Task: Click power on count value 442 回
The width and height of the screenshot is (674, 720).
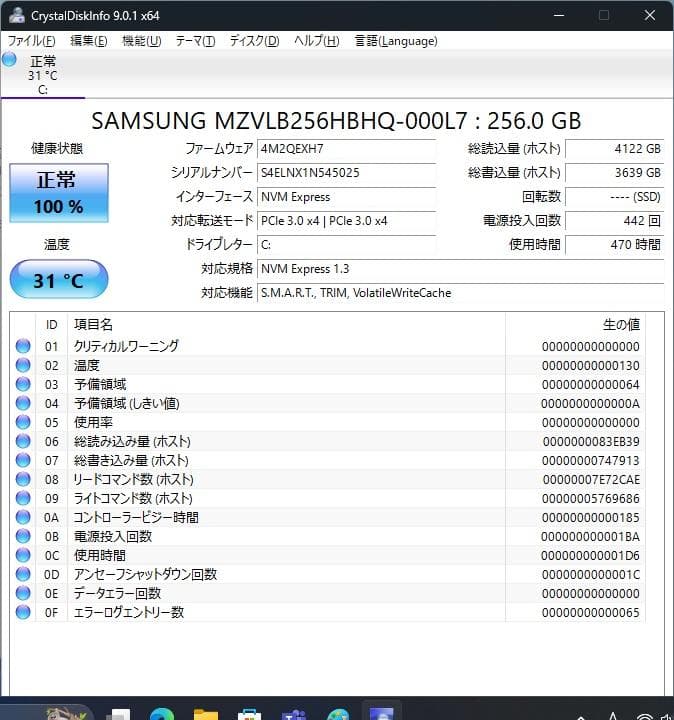Action: click(x=615, y=221)
